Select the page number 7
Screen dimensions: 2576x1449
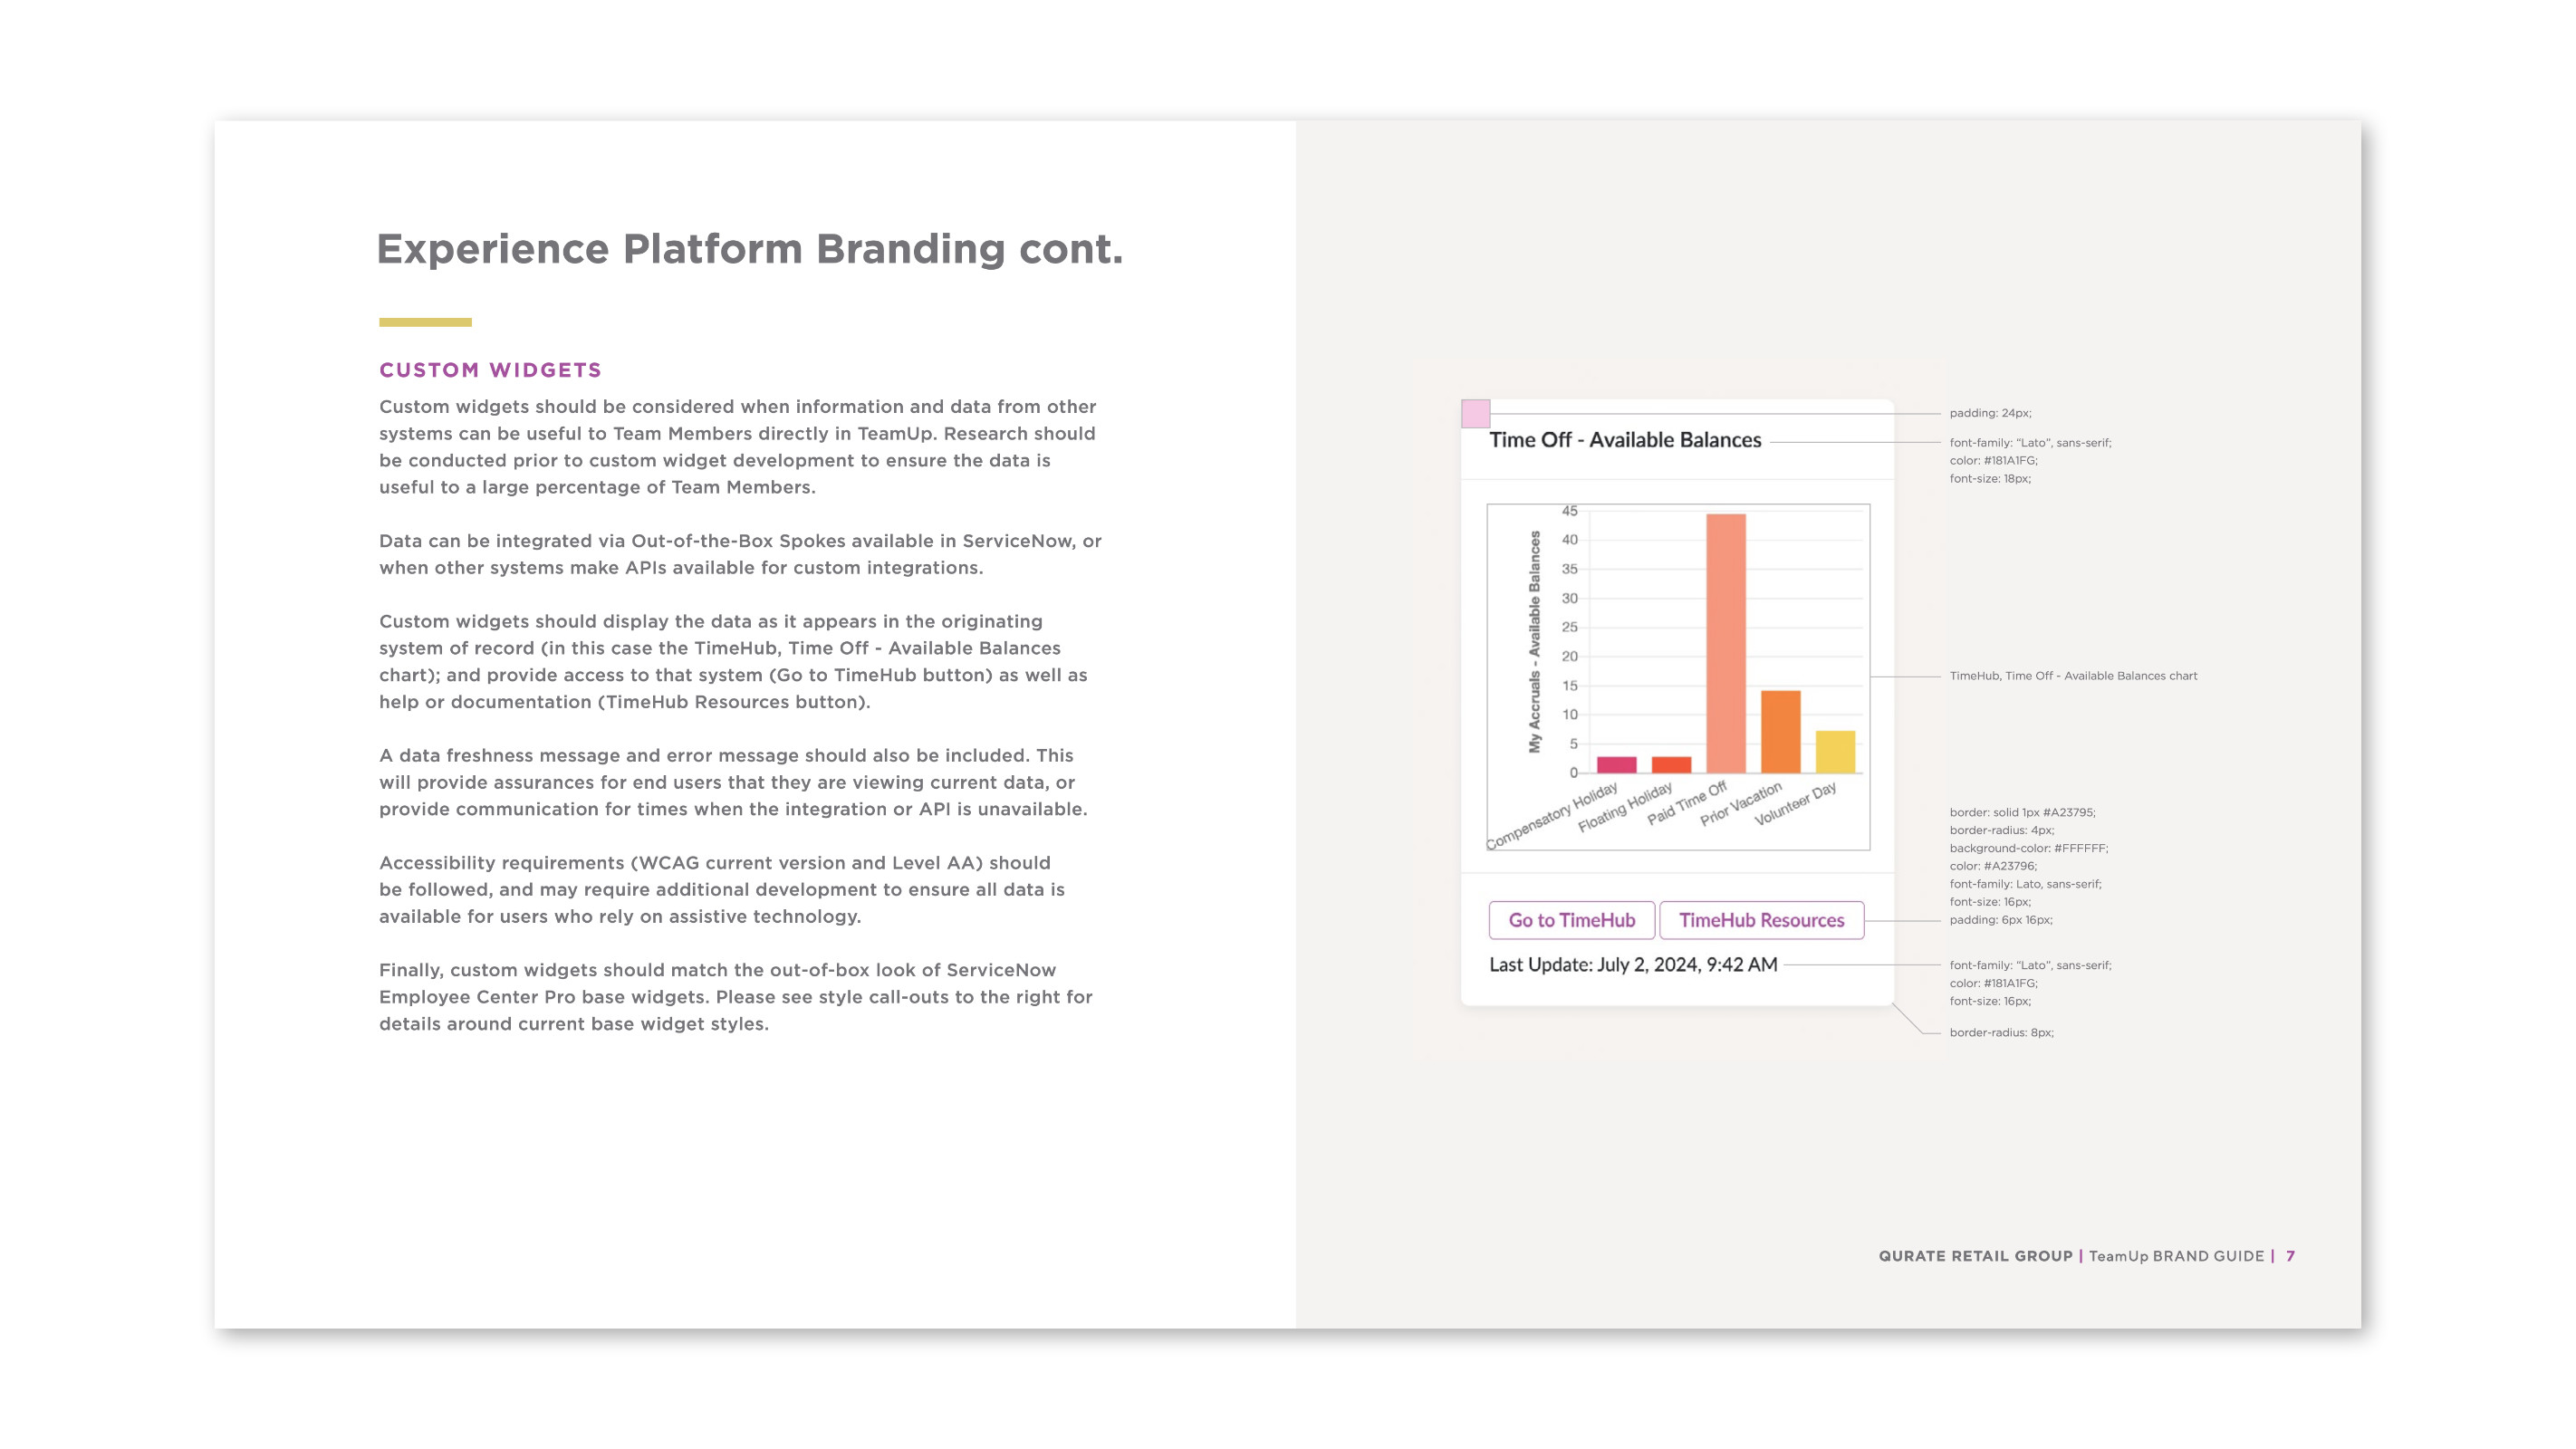click(x=2290, y=1256)
